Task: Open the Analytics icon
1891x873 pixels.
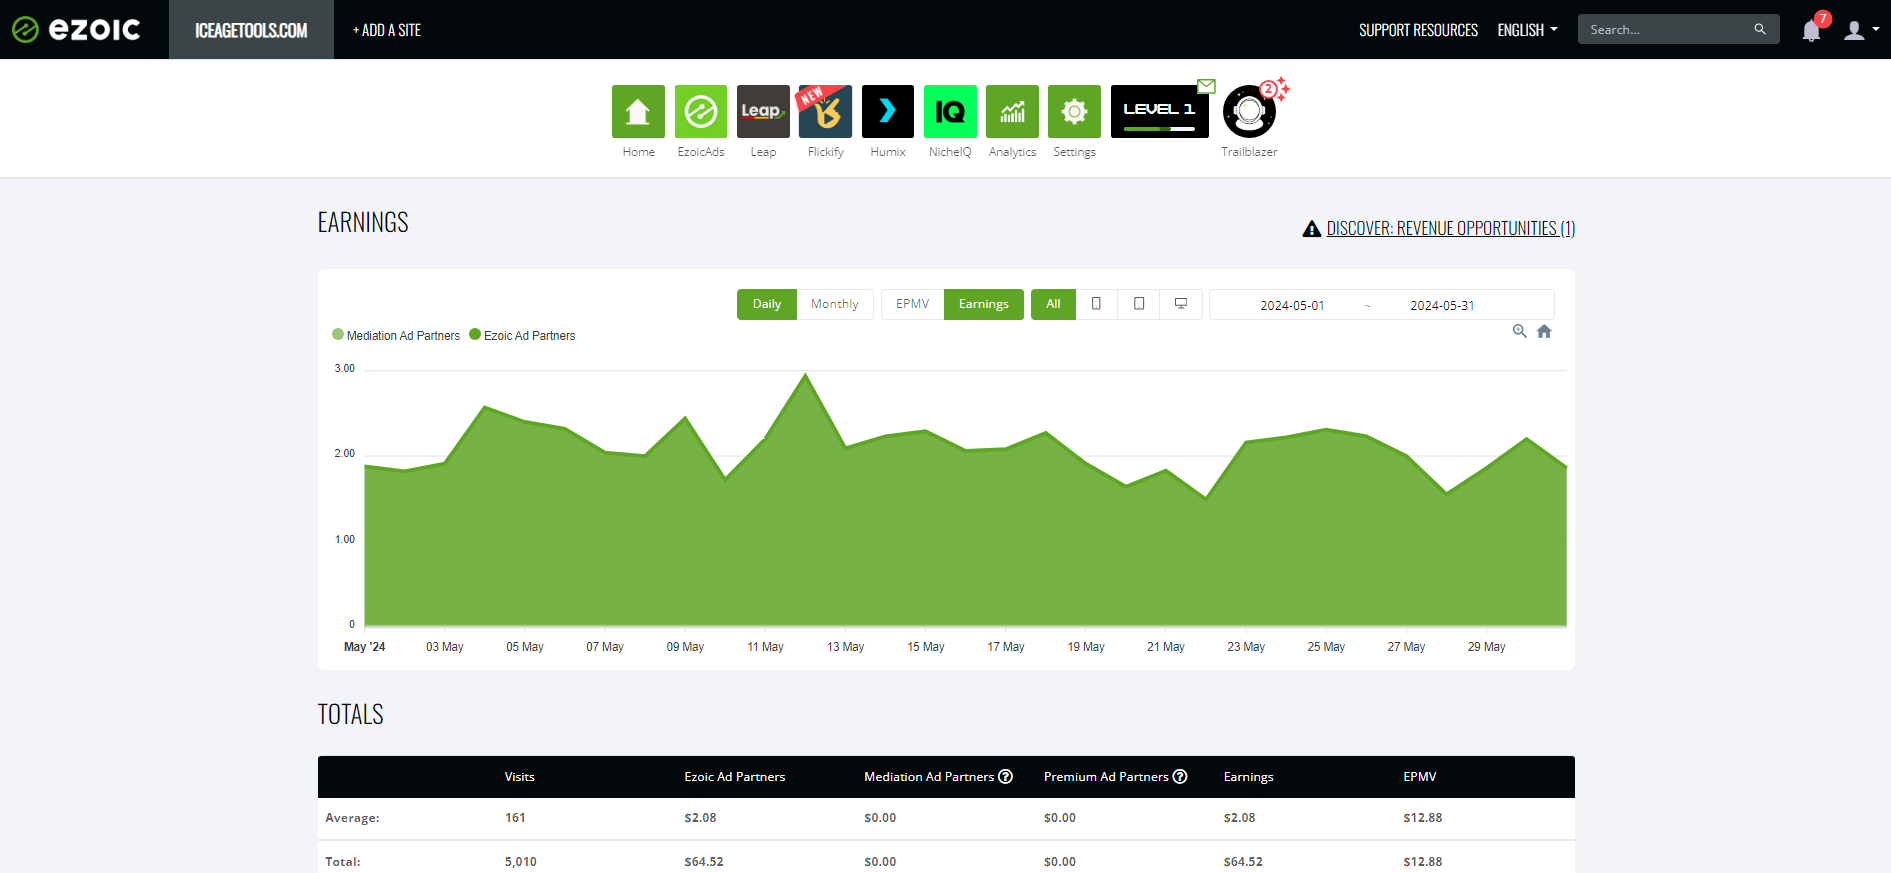Action: 1012,111
